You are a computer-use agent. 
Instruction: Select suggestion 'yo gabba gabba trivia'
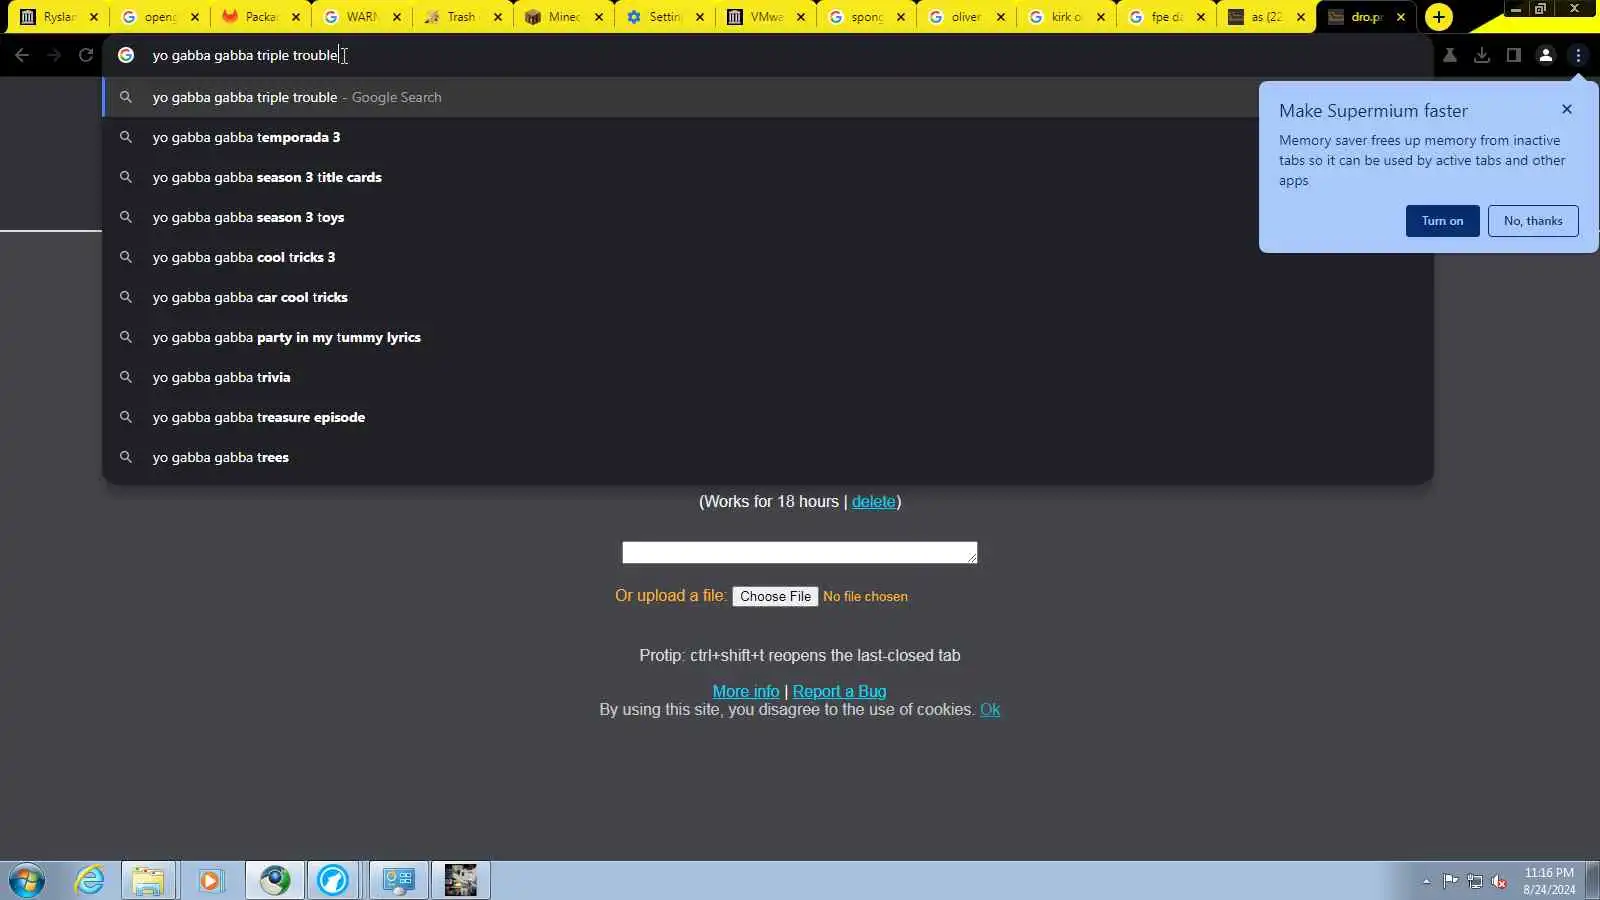coord(768,377)
